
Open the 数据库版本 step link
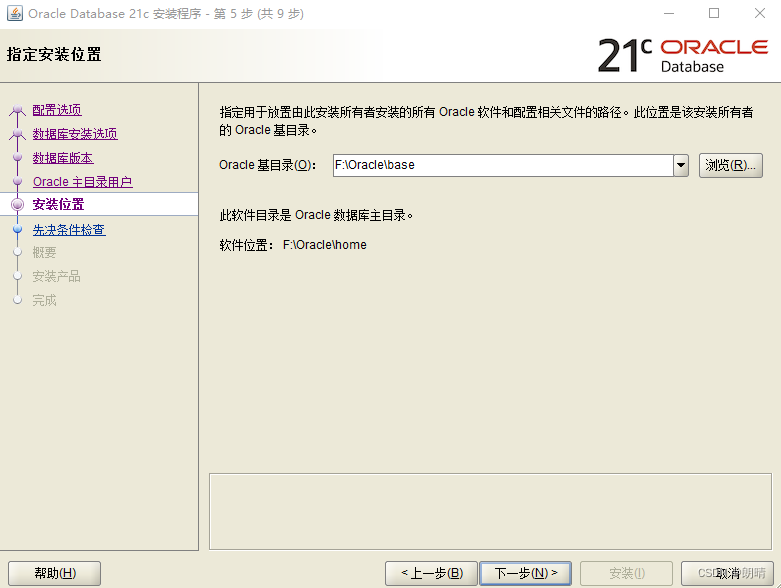pos(63,158)
